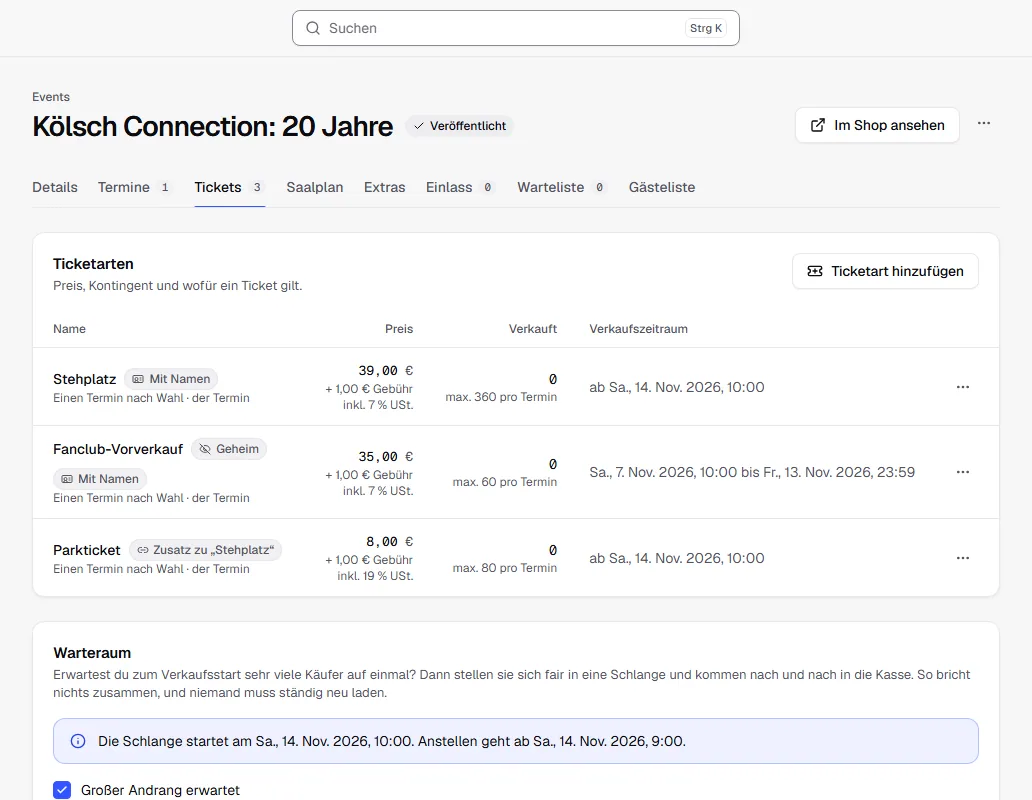1032x800 pixels.
Task: Click the info icon in the Schlange notice
Action: 78,741
